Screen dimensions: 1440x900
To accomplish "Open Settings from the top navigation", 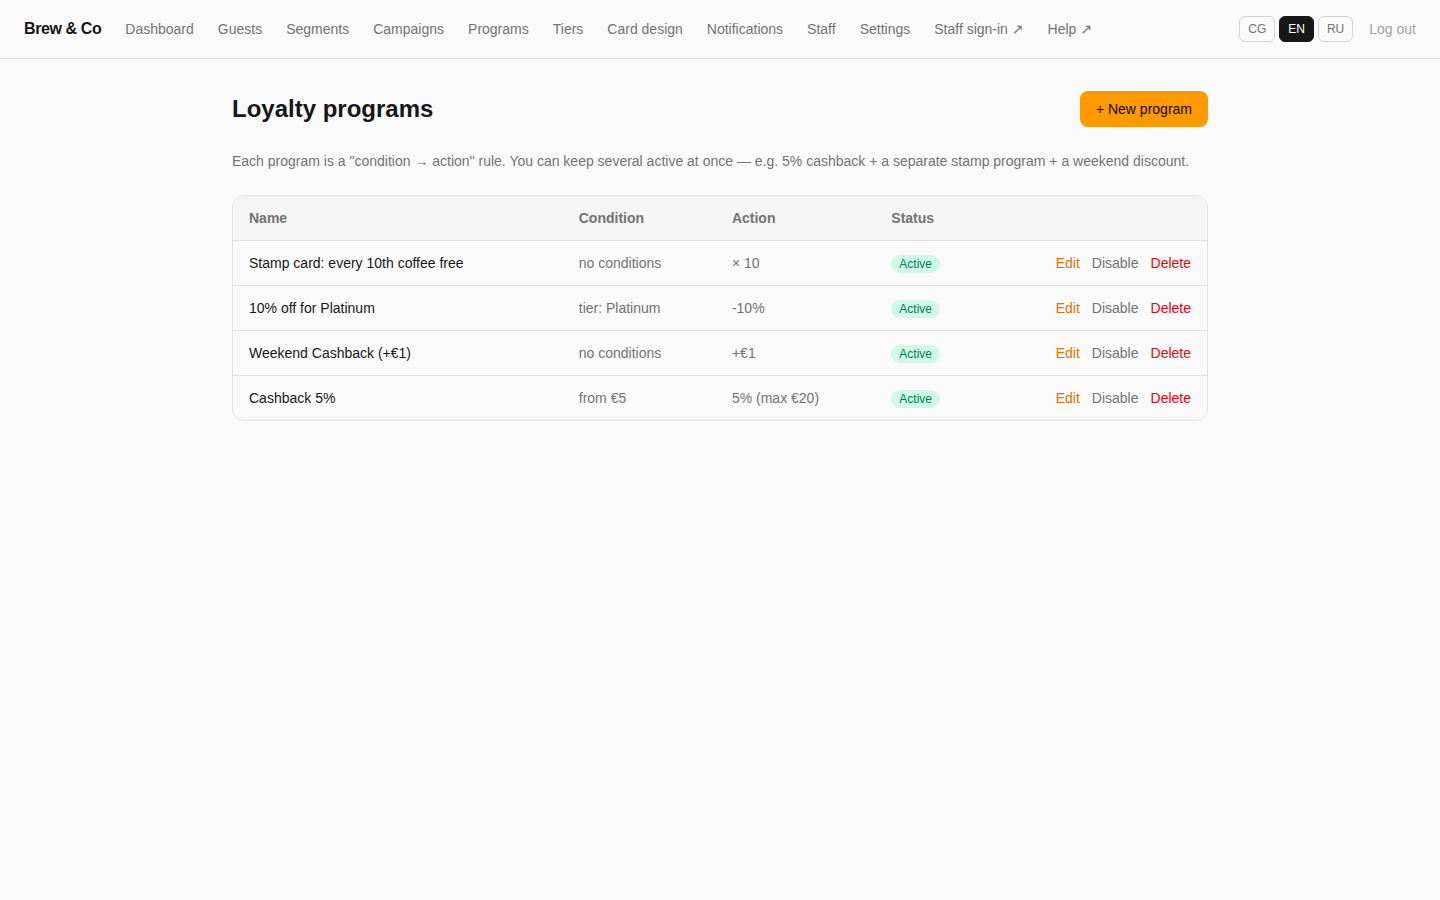I will [885, 29].
